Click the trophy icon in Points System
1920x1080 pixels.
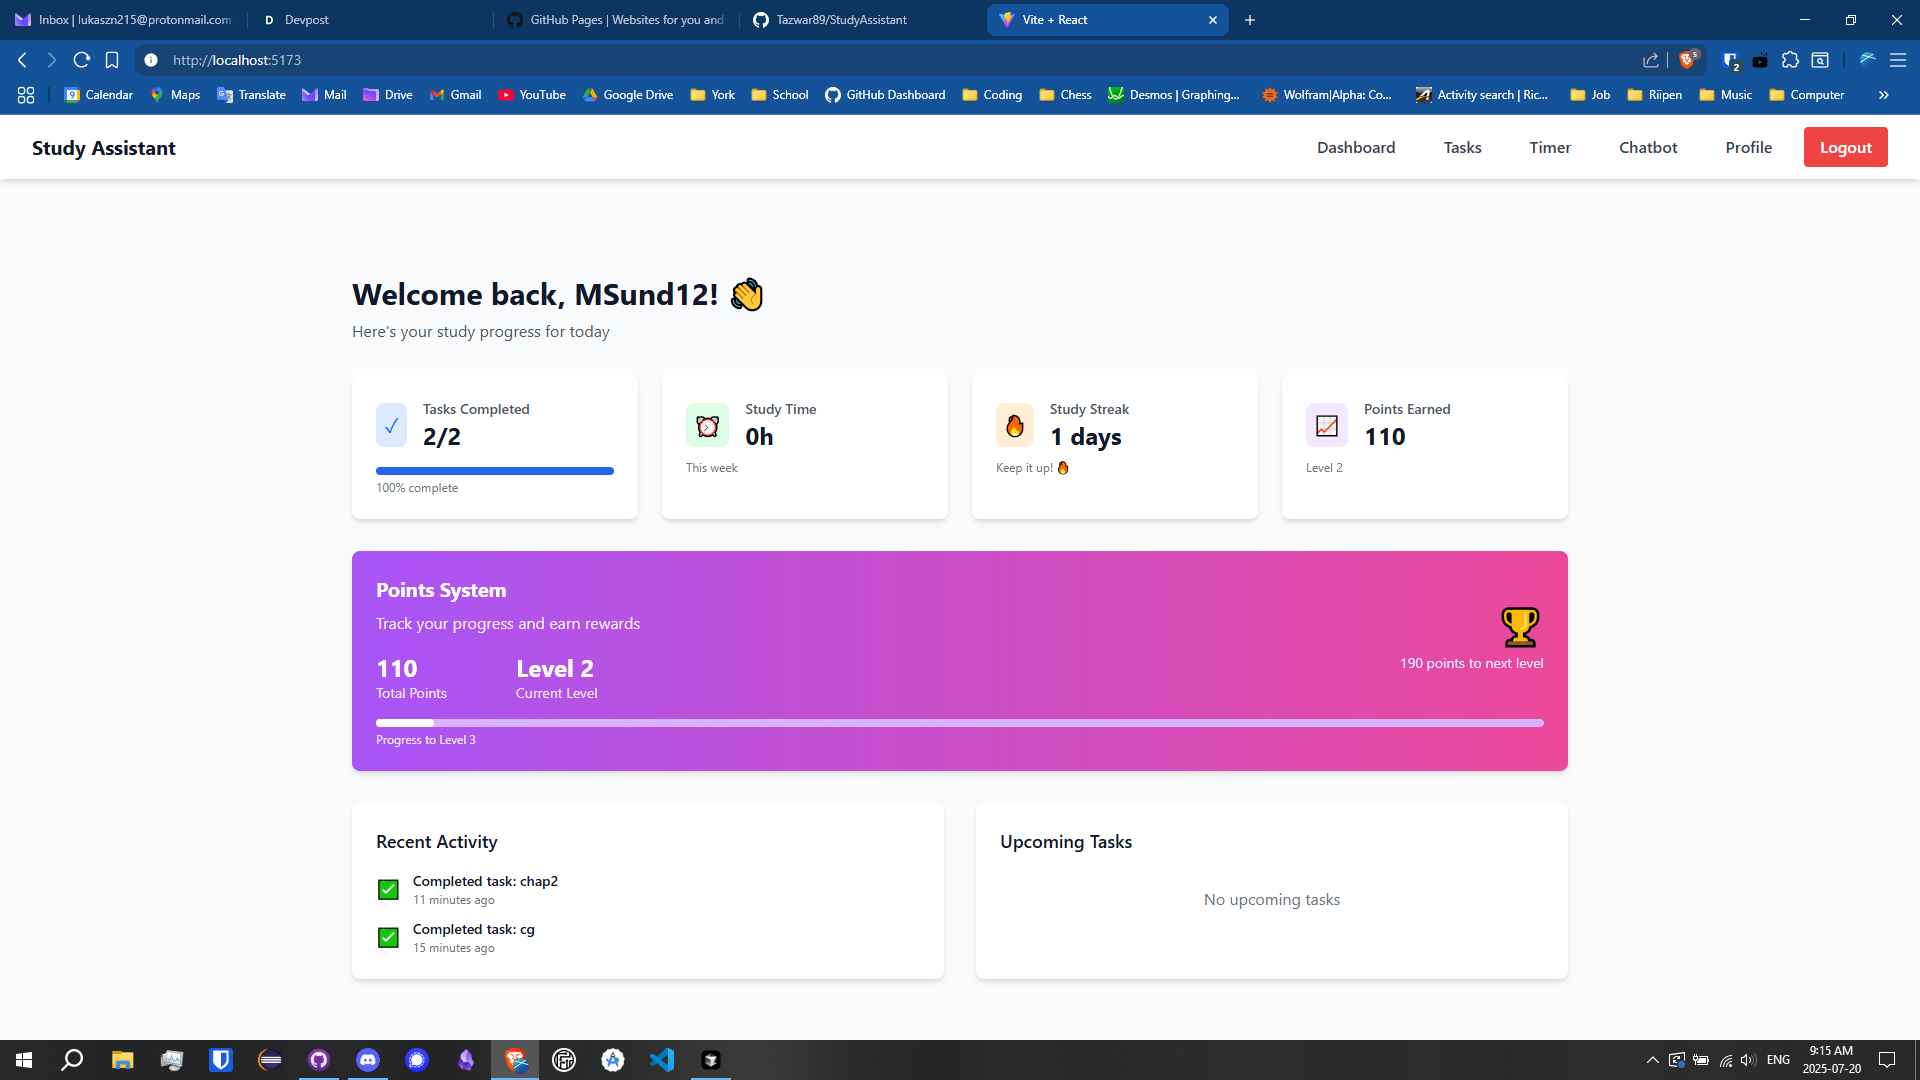[x=1519, y=627]
